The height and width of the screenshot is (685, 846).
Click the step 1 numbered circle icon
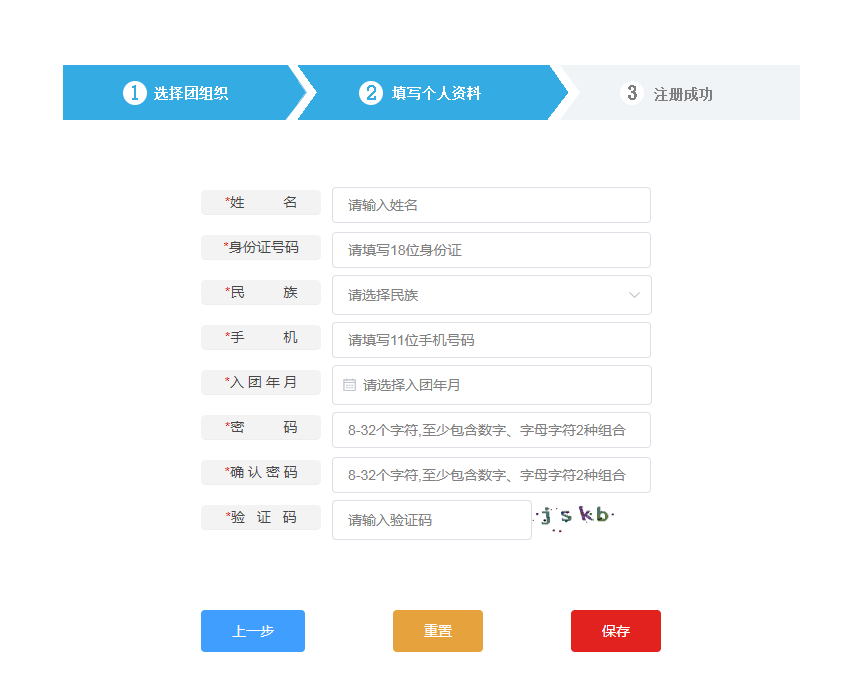tap(134, 92)
